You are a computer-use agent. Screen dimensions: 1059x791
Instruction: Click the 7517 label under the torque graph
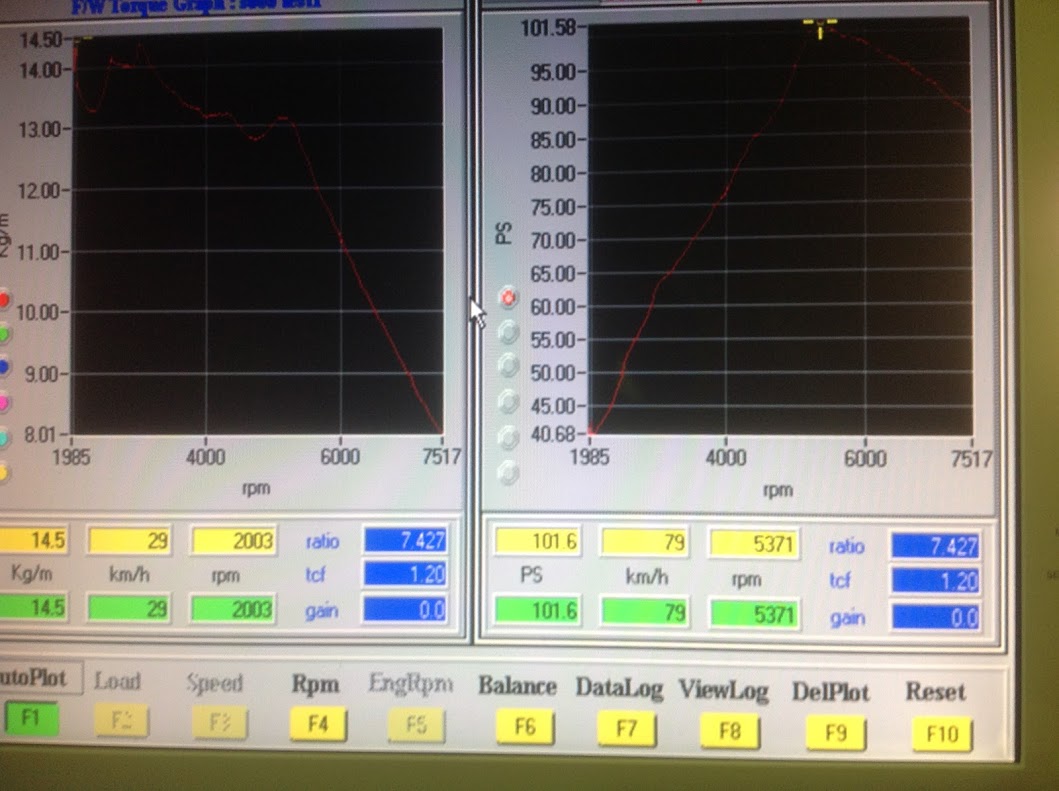441,457
